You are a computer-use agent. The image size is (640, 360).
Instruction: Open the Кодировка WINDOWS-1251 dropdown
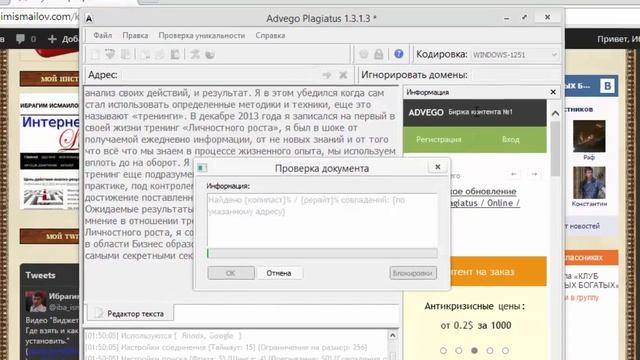click(515, 55)
